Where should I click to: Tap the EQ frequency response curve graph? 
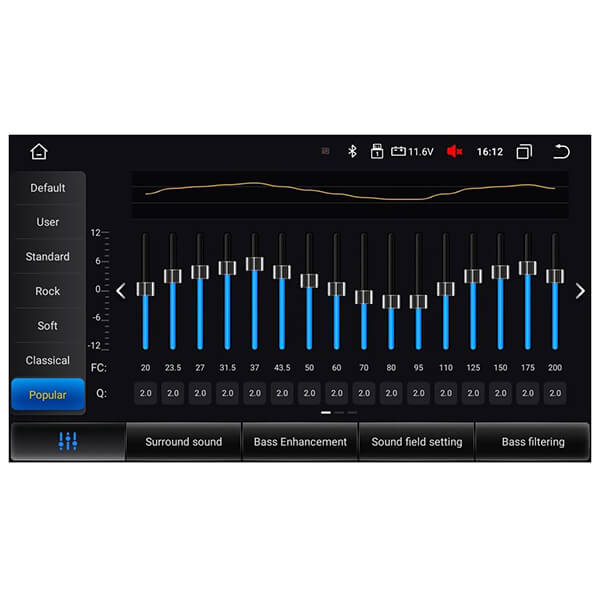(x=350, y=195)
